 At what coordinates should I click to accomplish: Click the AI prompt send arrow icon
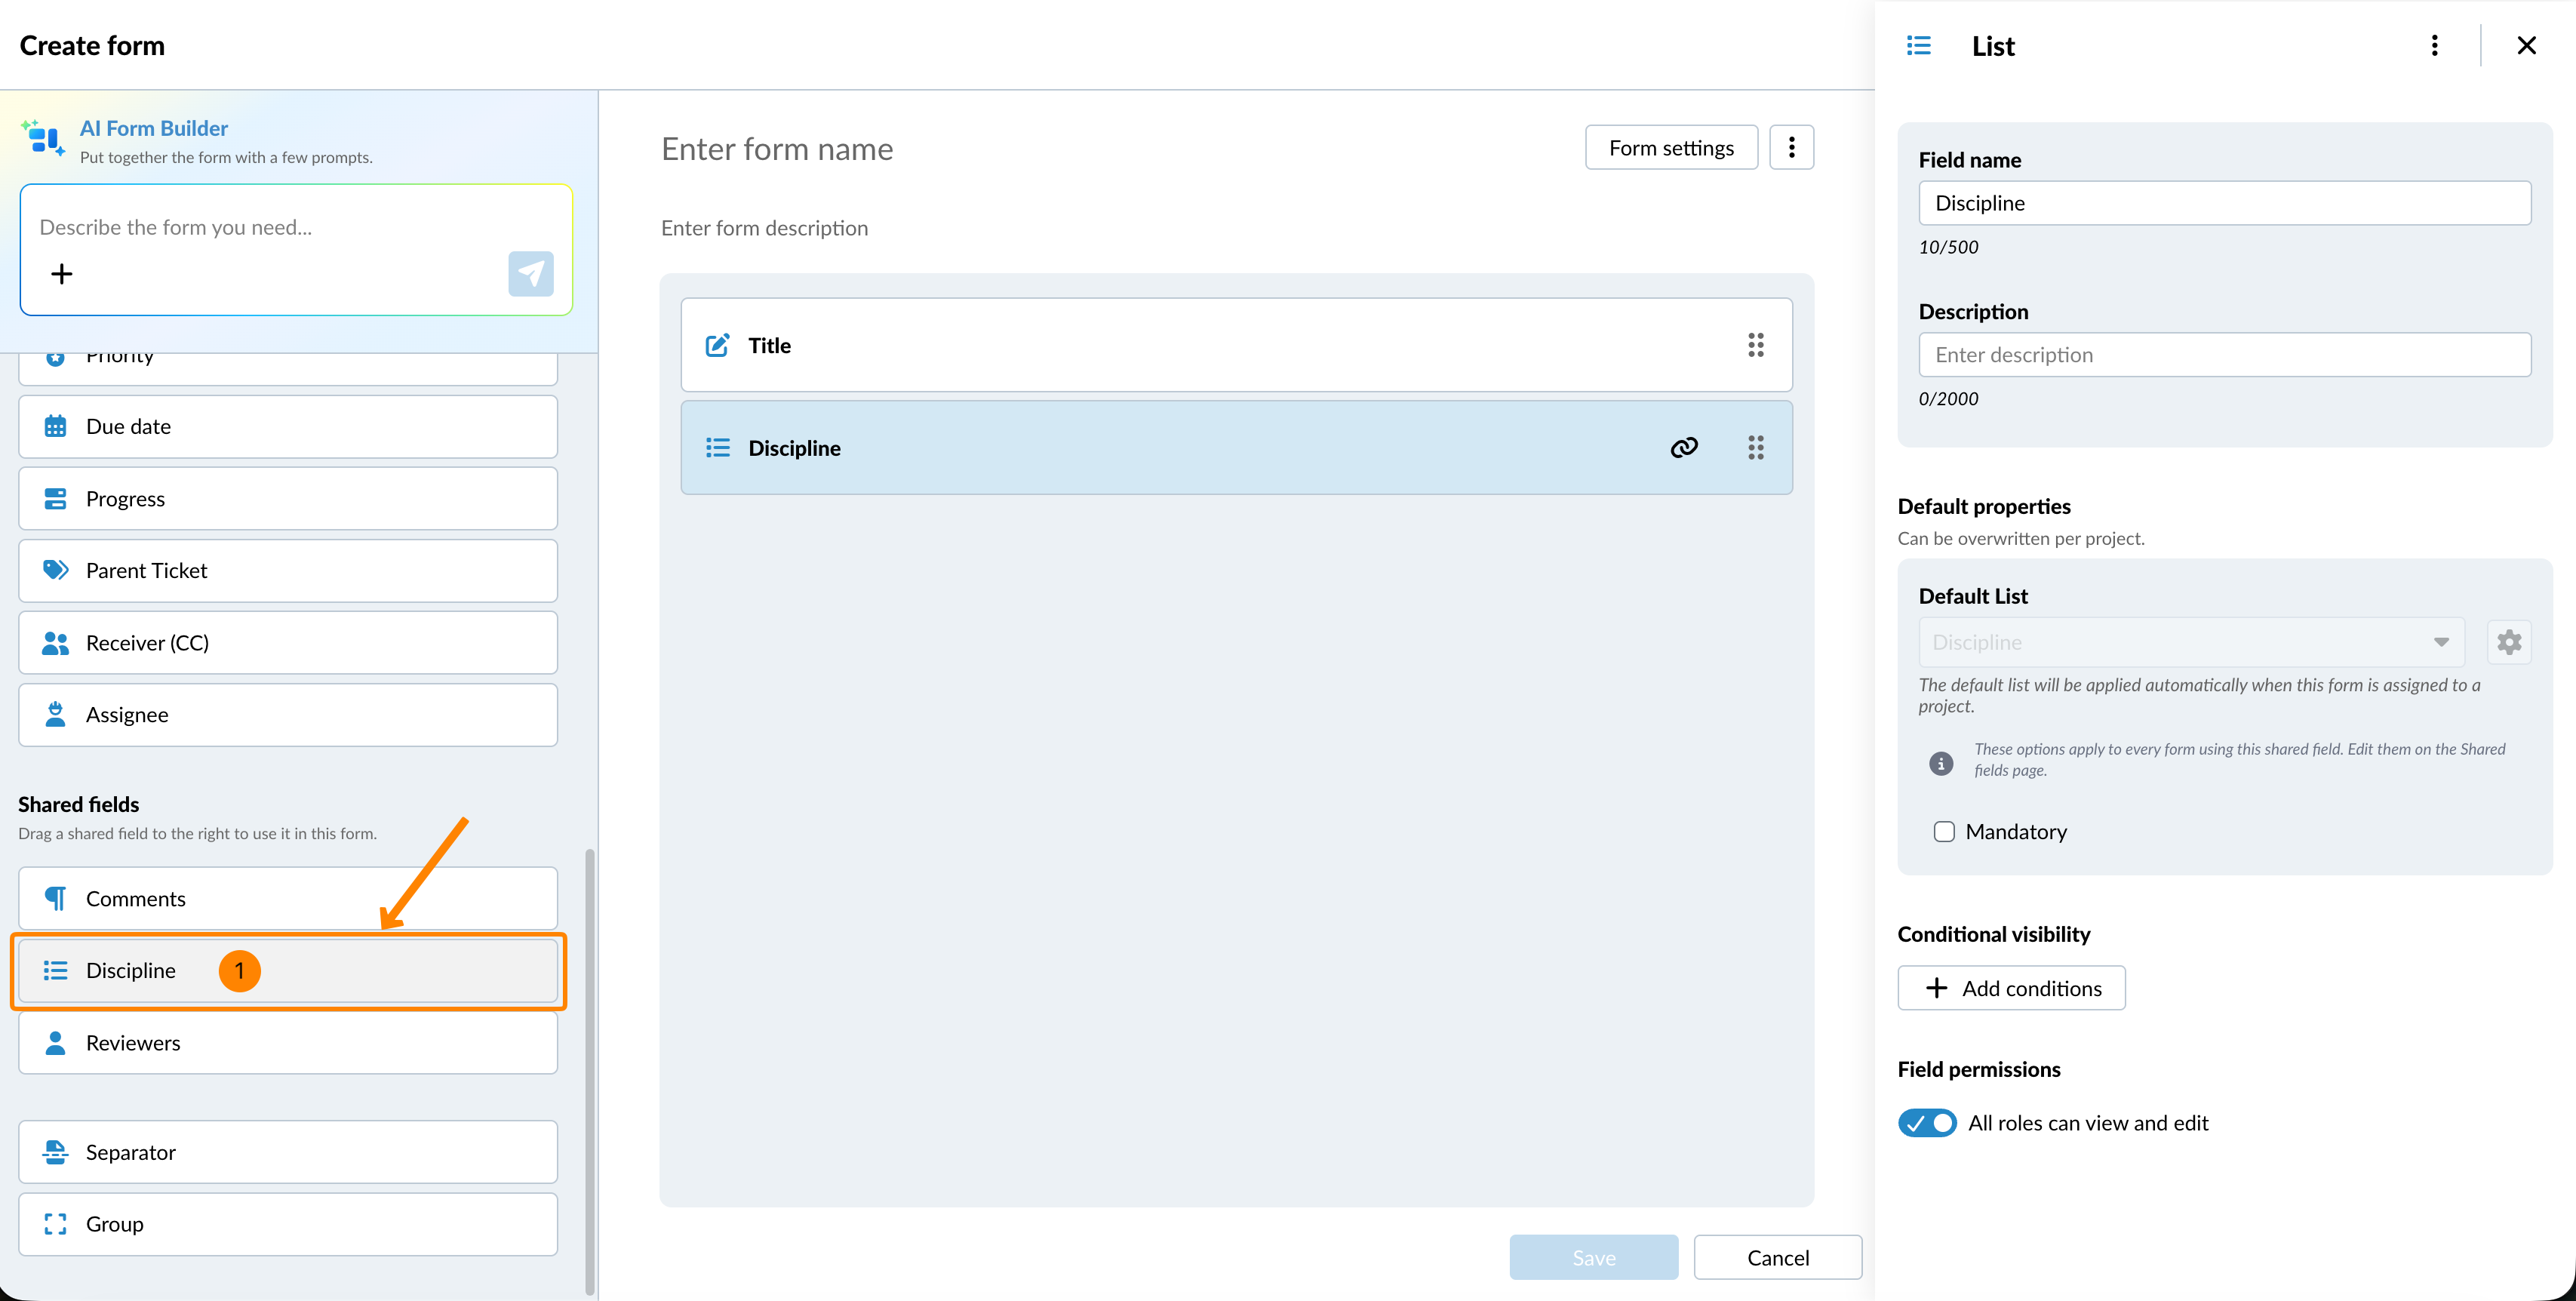(x=531, y=273)
